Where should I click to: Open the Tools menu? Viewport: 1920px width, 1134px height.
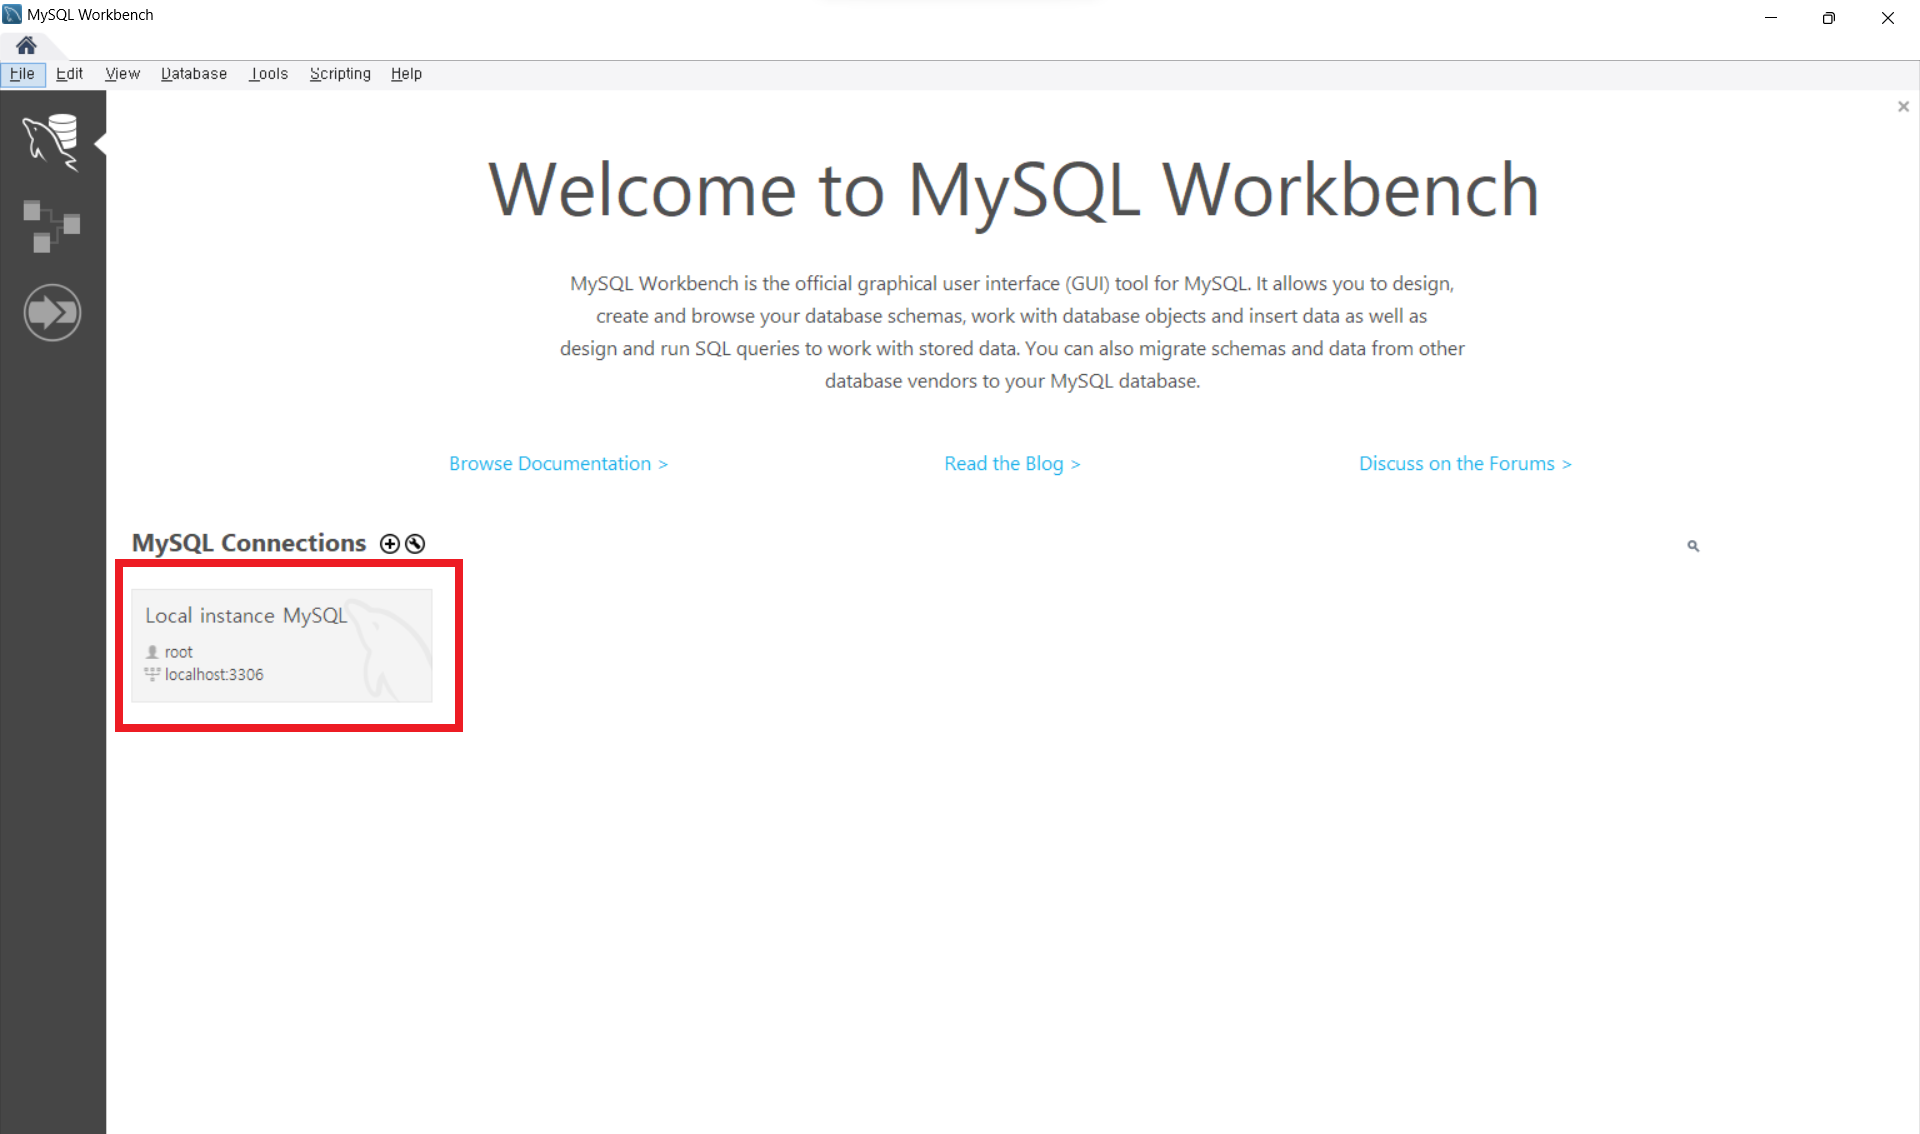pos(268,73)
